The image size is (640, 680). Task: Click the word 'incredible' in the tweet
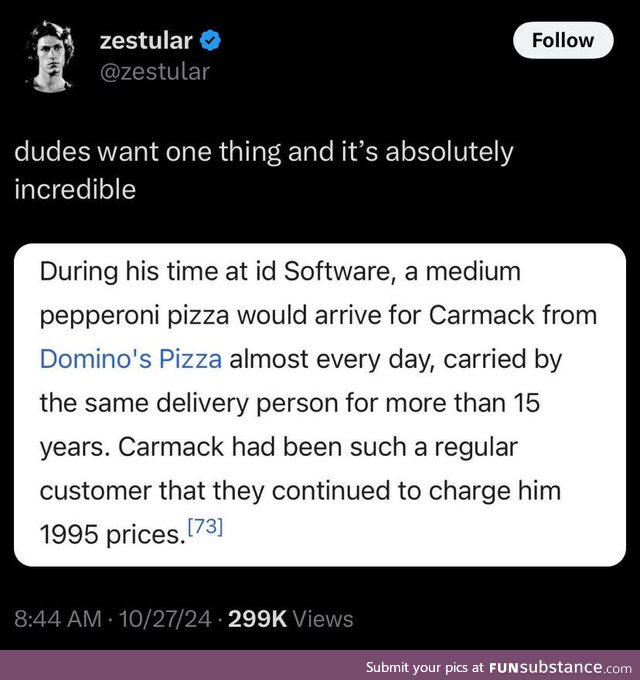74,189
